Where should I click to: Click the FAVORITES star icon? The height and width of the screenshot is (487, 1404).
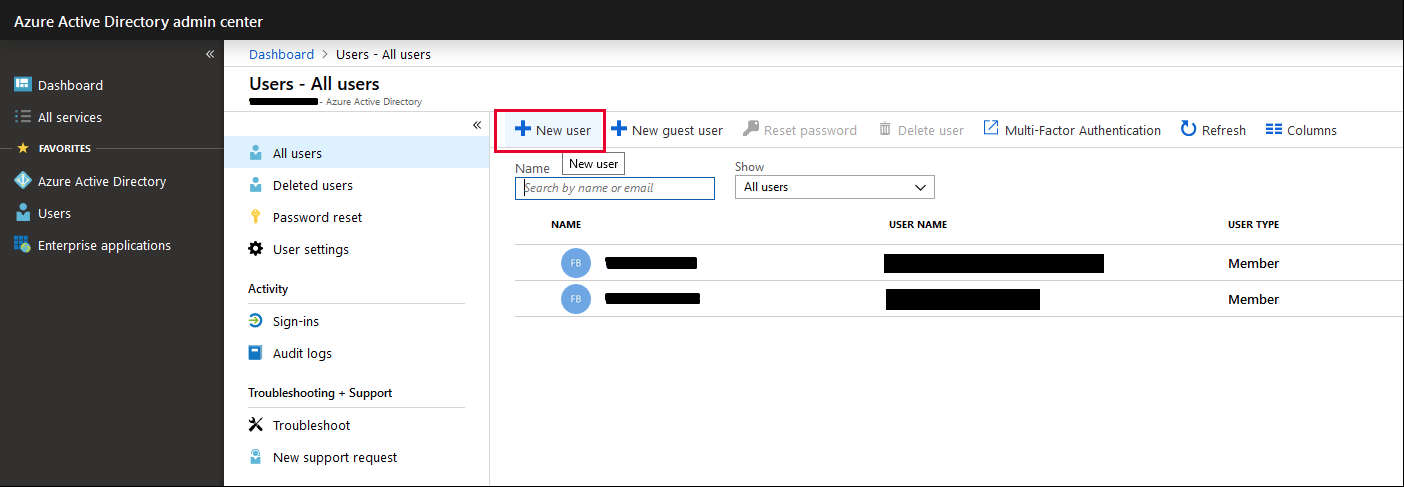pos(22,148)
